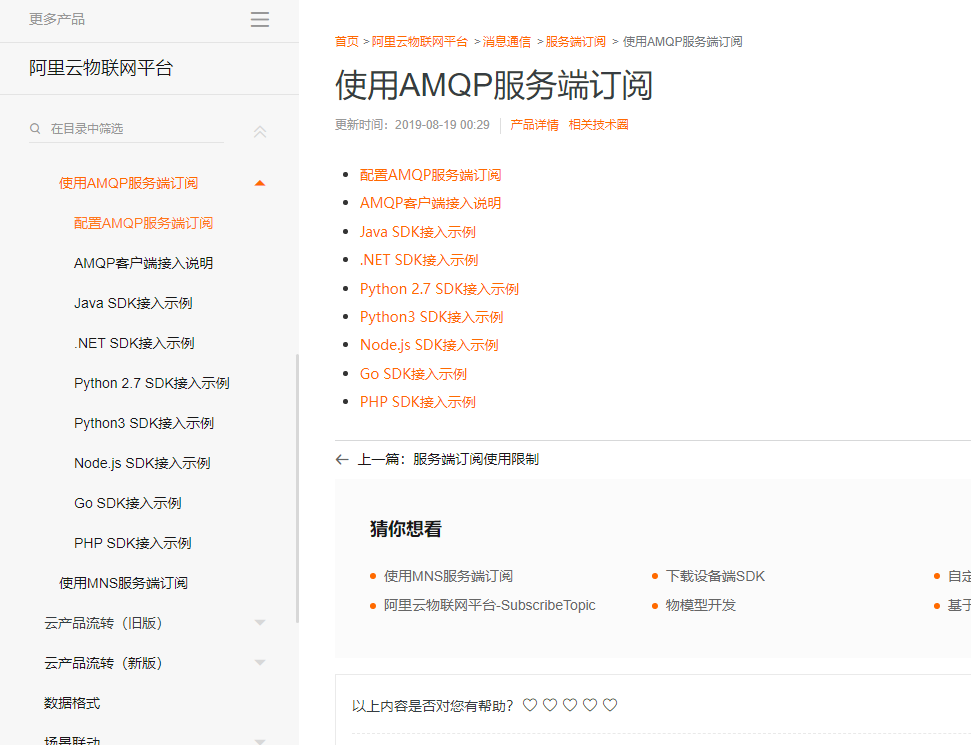Image resolution: width=971 pixels, height=745 pixels.
Task: Select Python3 SDK接入示例 in sidebar
Action: point(144,423)
